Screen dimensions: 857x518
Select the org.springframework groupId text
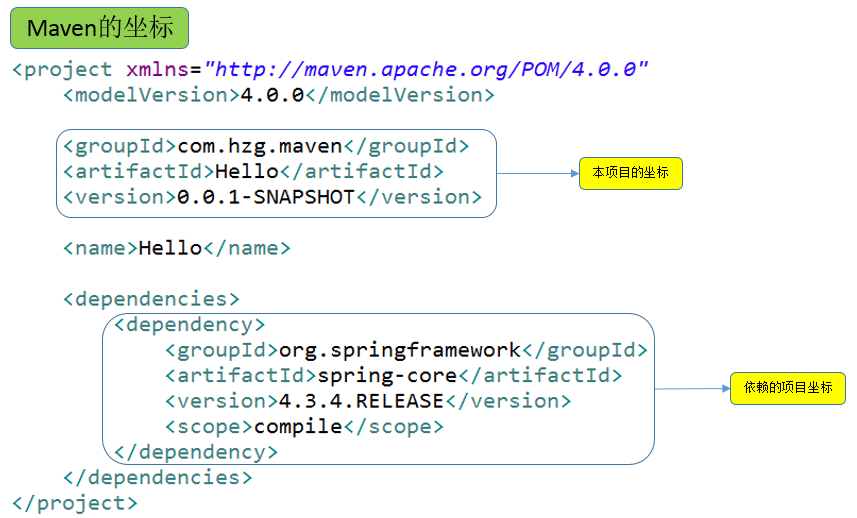click(x=400, y=350)
